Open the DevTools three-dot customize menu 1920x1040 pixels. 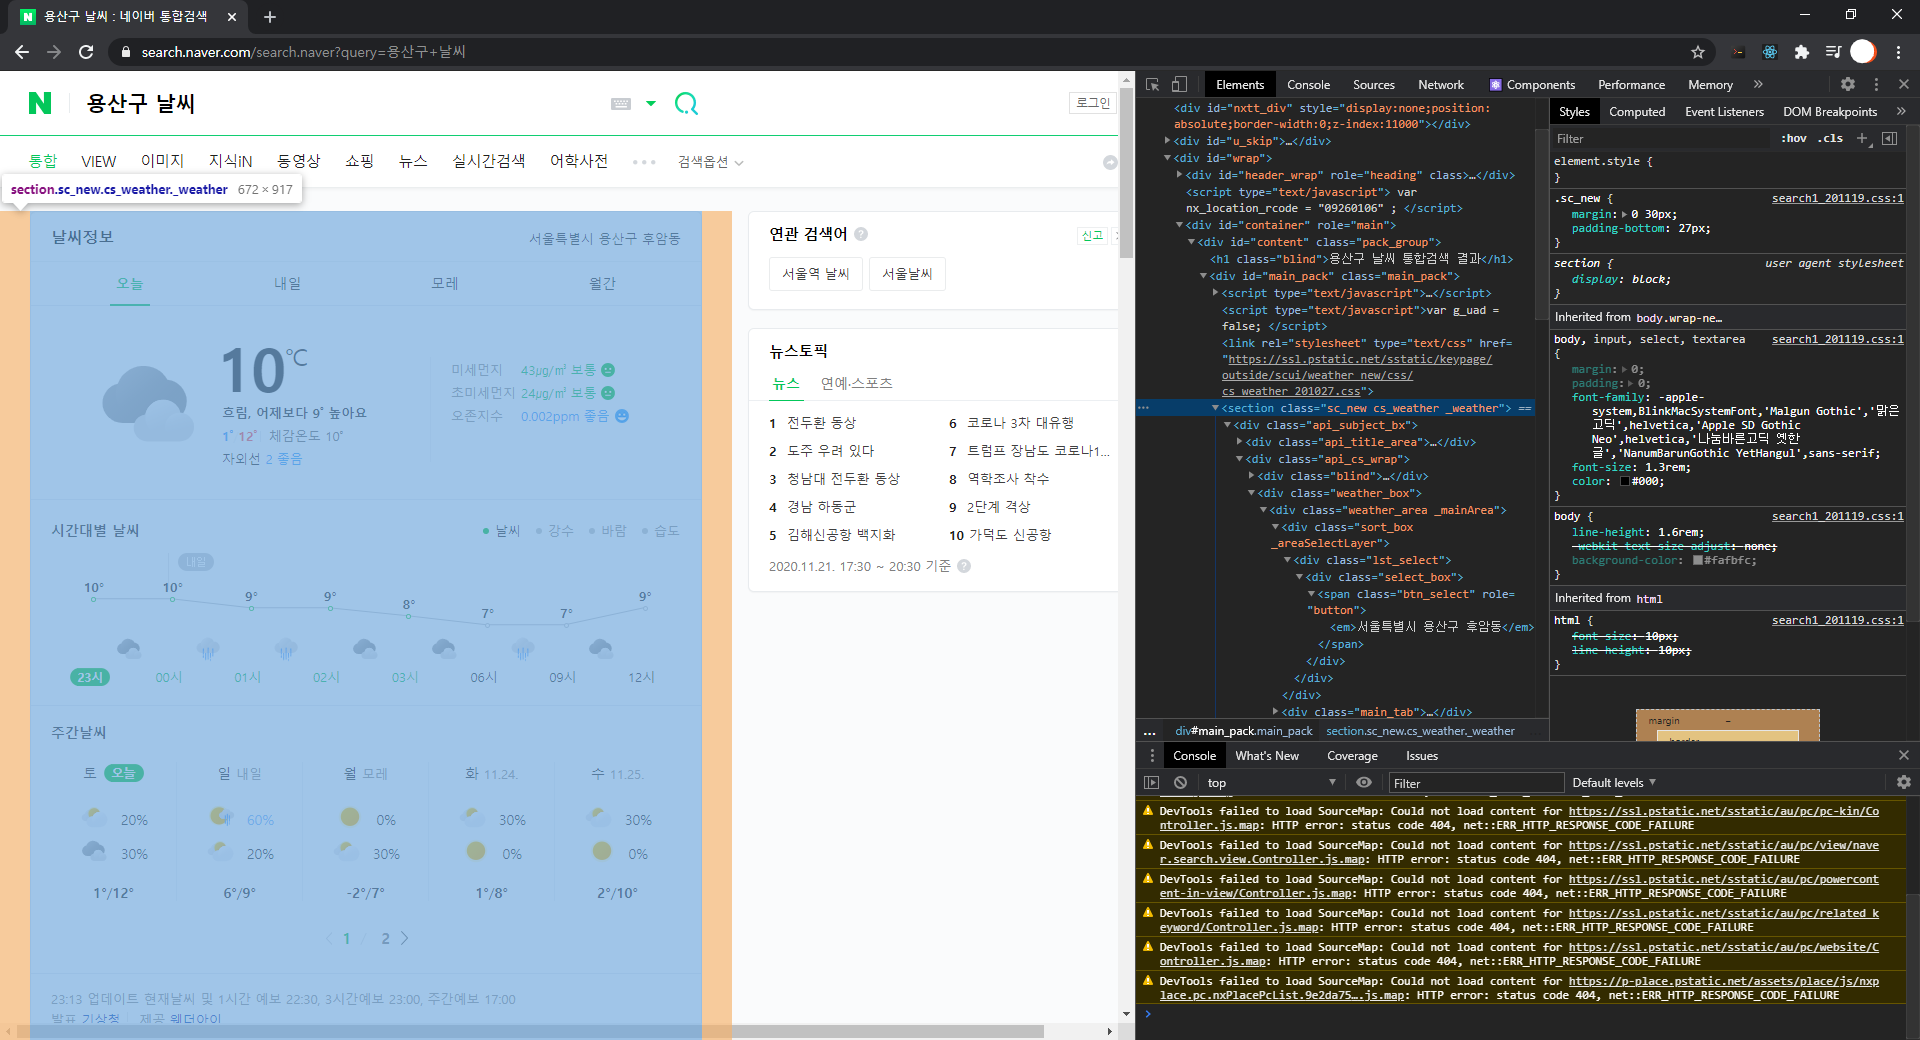point(1876,85)
